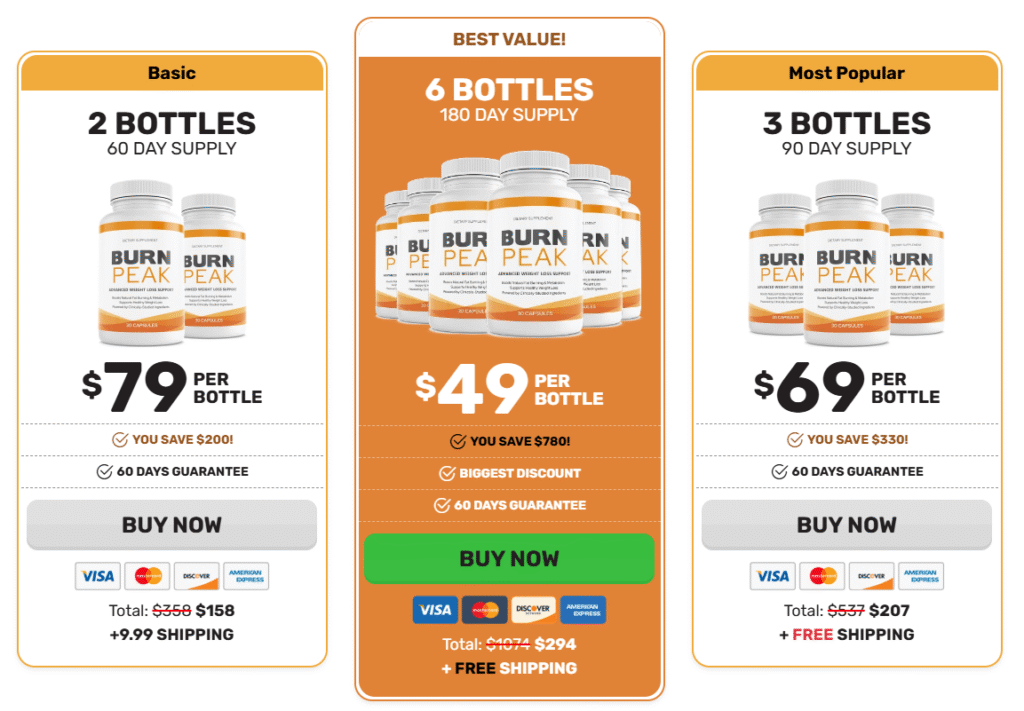
Task: Select the Best Value banner
Action: (509, 39)
